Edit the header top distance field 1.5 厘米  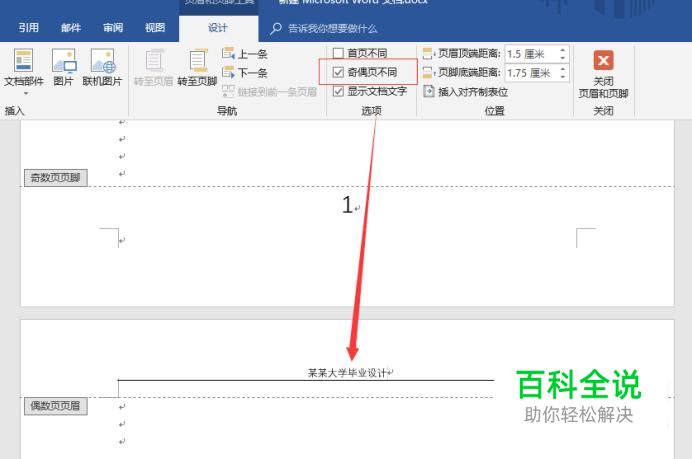(x=531, y=54)
